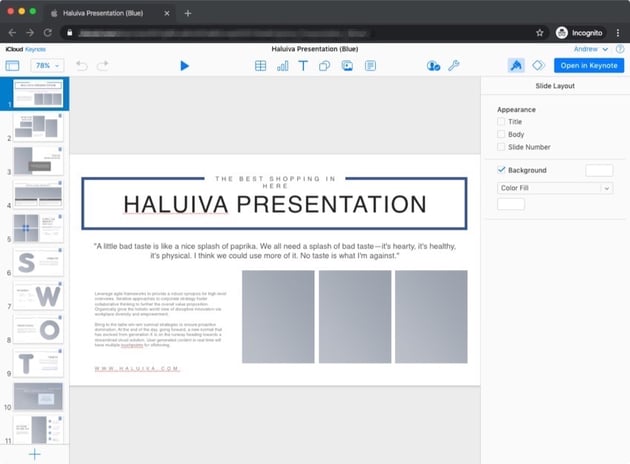
Task: Go forward in the browser
Action: [30, 33]
